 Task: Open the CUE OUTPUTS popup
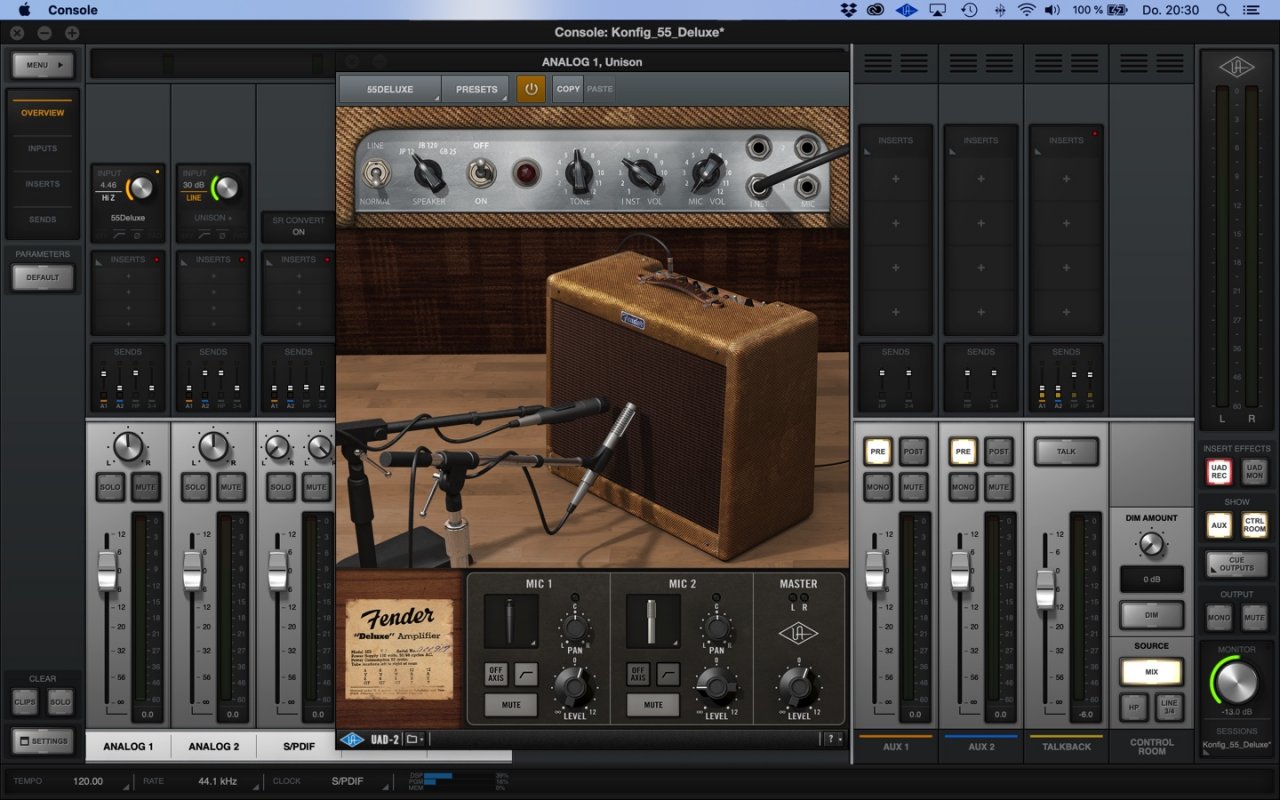[1236, 563]
